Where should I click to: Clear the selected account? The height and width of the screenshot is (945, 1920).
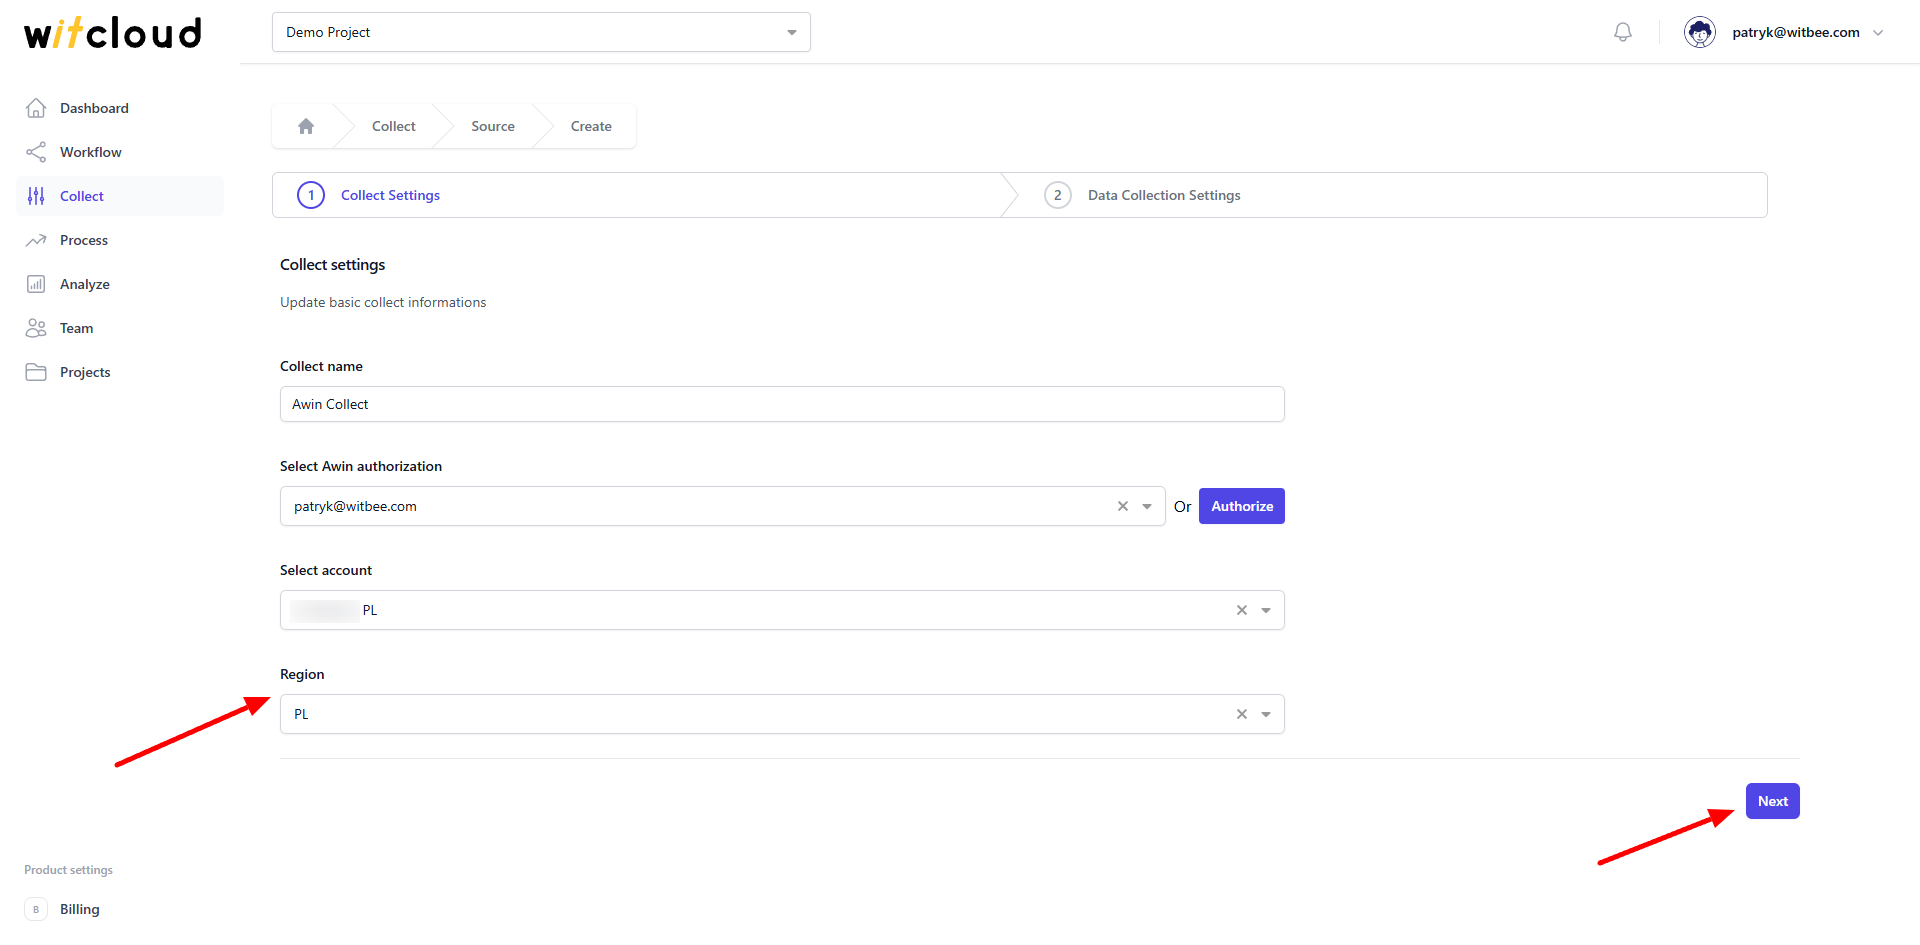pos(1242,610)
